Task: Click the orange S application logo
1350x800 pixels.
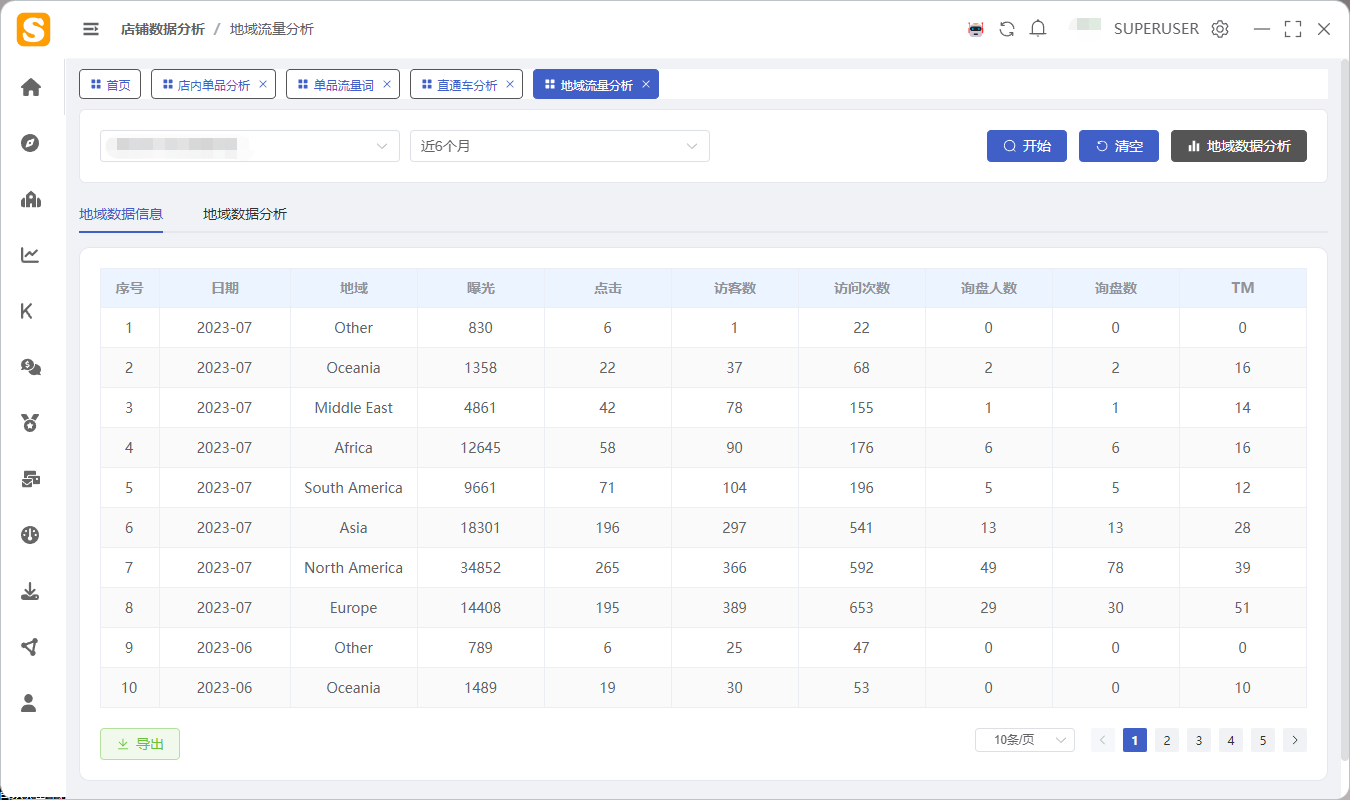Action: (33, 29)
